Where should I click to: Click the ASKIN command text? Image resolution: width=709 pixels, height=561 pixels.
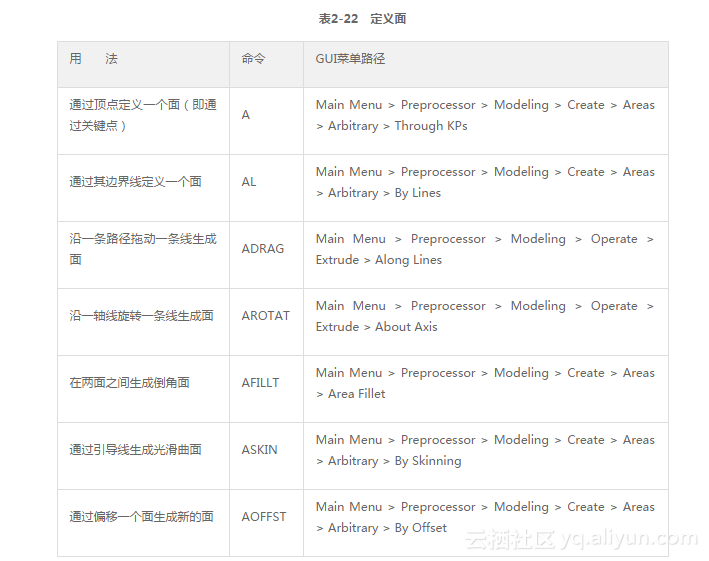[x=261, y=450]
